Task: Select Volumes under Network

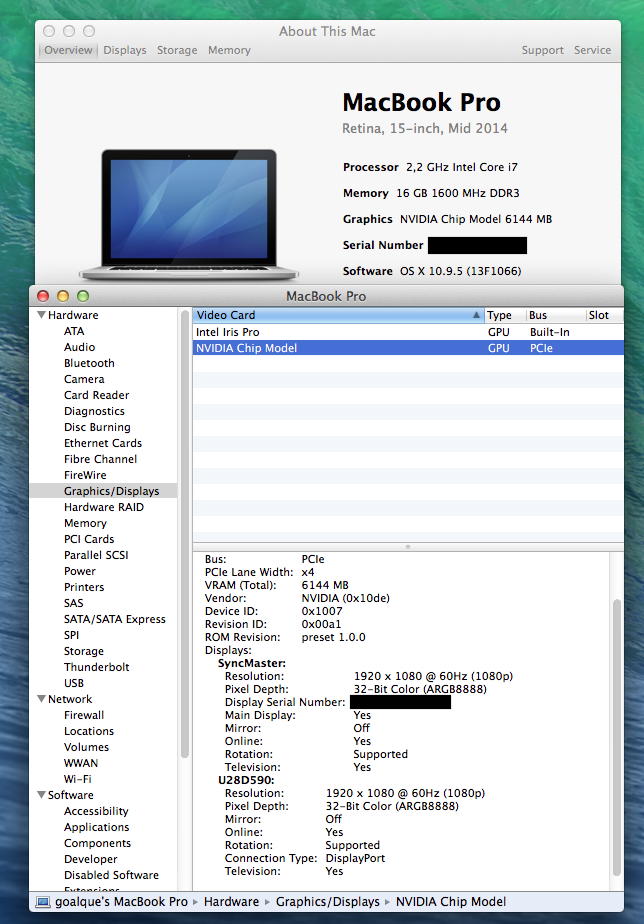Action: 87,747
